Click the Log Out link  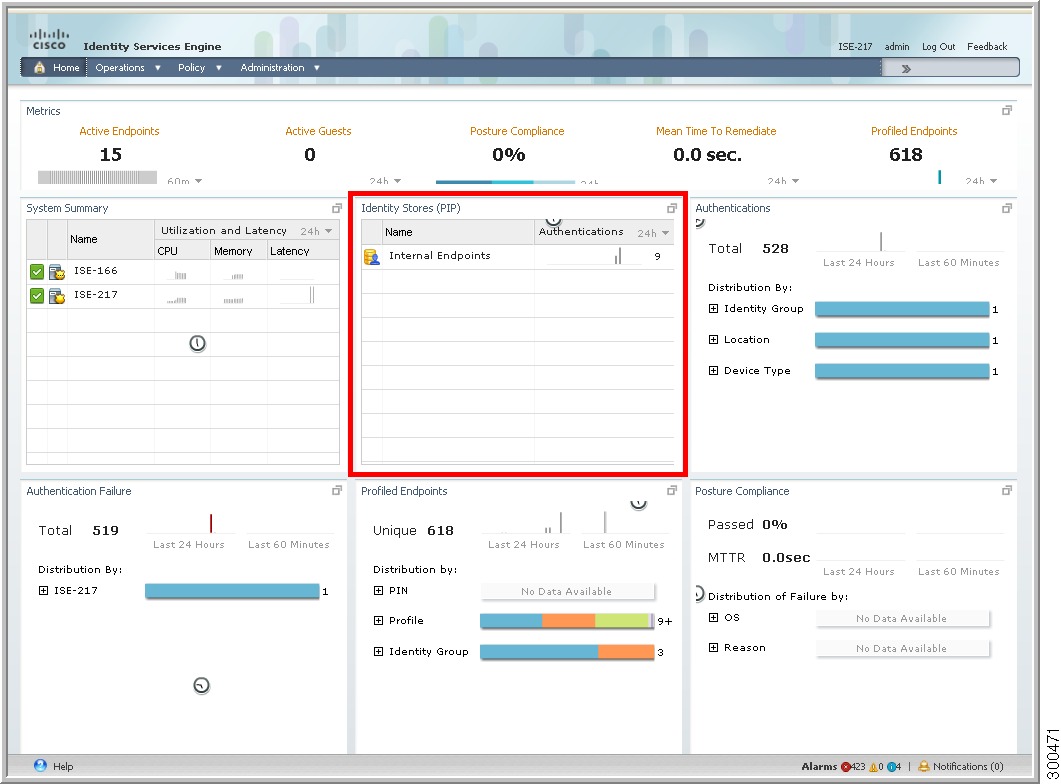tap(939, 47)
